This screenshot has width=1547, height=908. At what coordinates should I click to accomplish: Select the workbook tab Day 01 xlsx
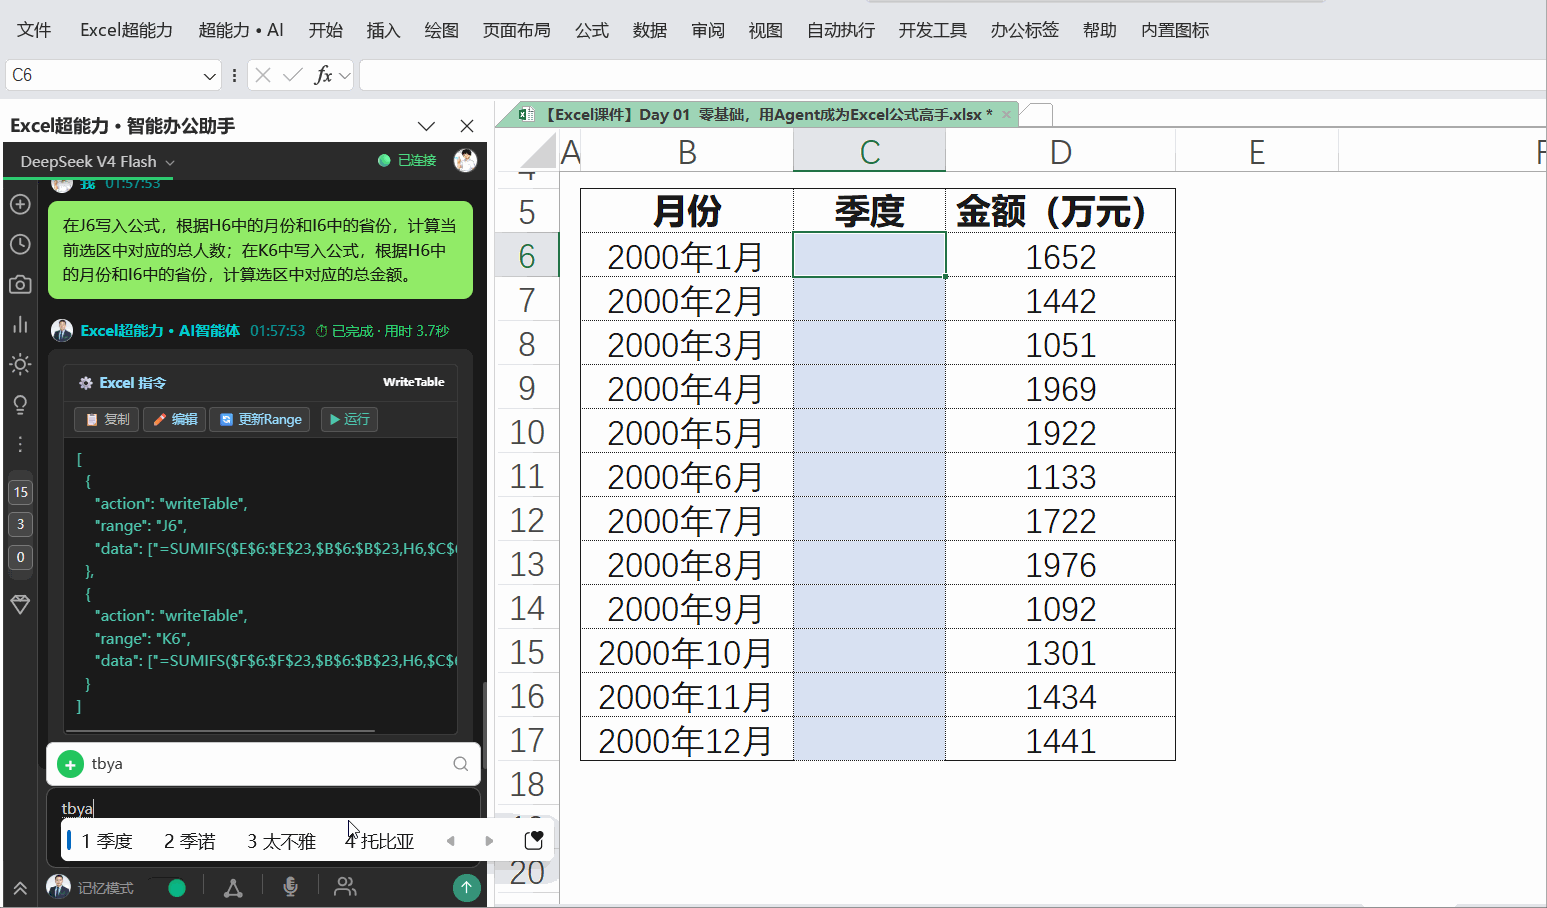[767, 114]
